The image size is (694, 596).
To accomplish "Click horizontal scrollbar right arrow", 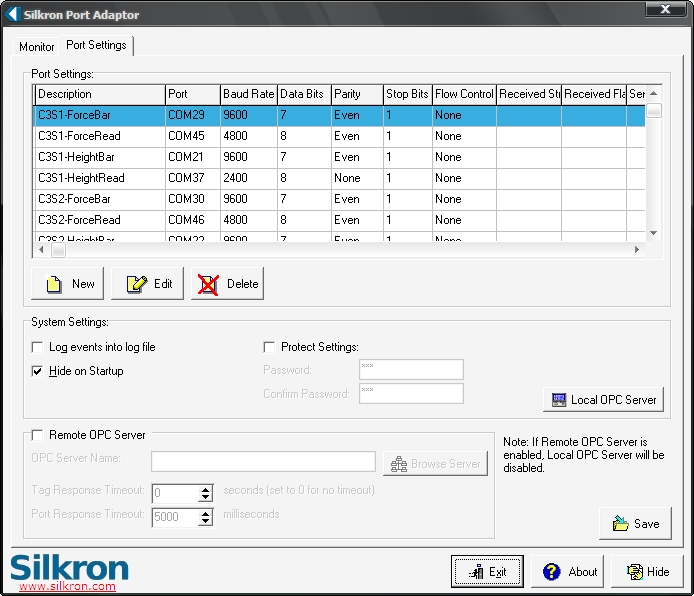I will click(637, 250).
